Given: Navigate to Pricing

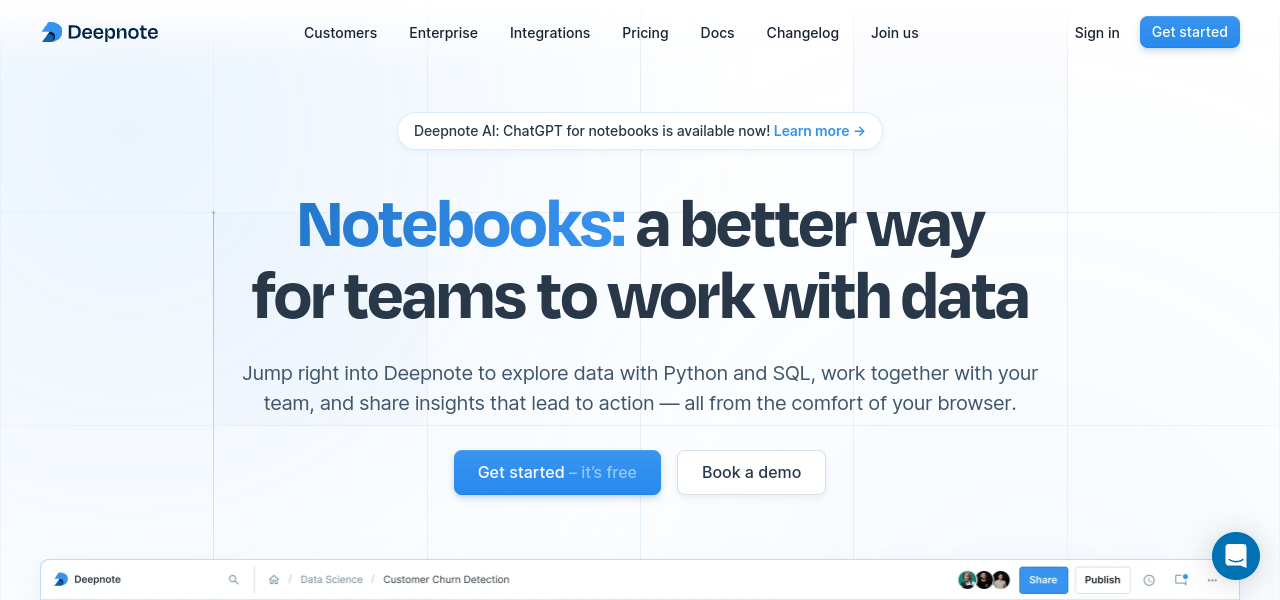Looking at the screenshot, I should pyautogui.click(x=645, y=33).
